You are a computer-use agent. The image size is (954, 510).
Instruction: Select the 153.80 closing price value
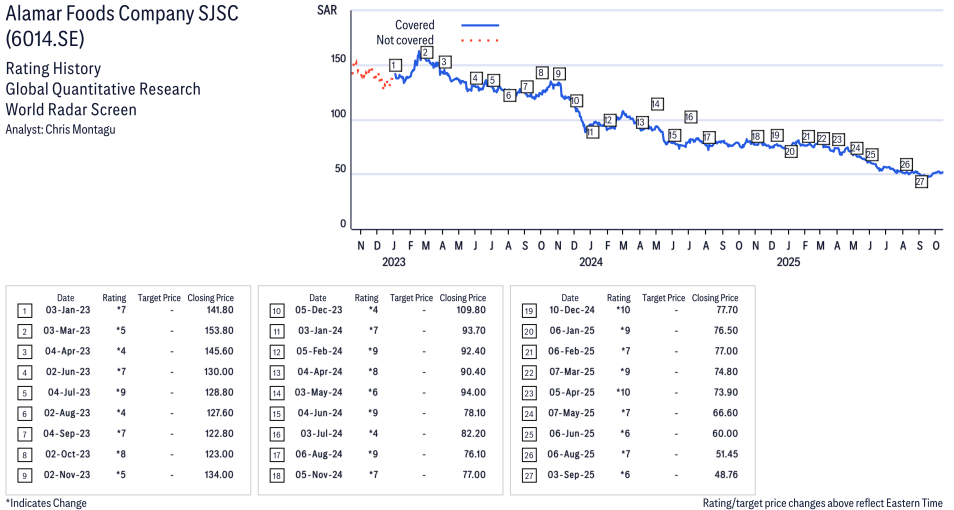pos(217,331)
